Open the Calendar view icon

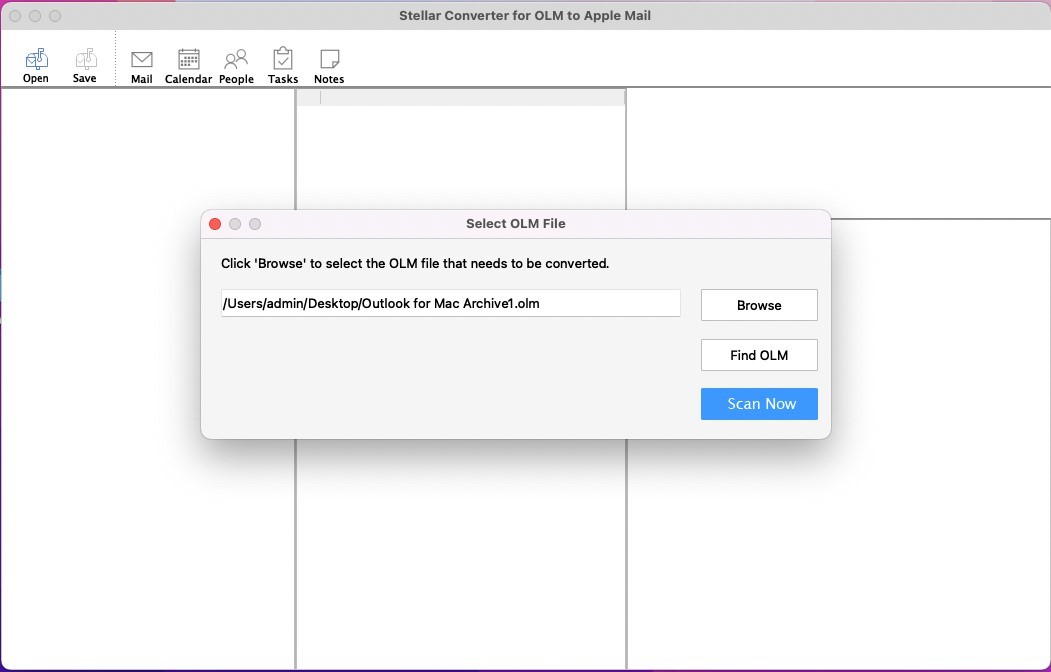click(188, 60)
